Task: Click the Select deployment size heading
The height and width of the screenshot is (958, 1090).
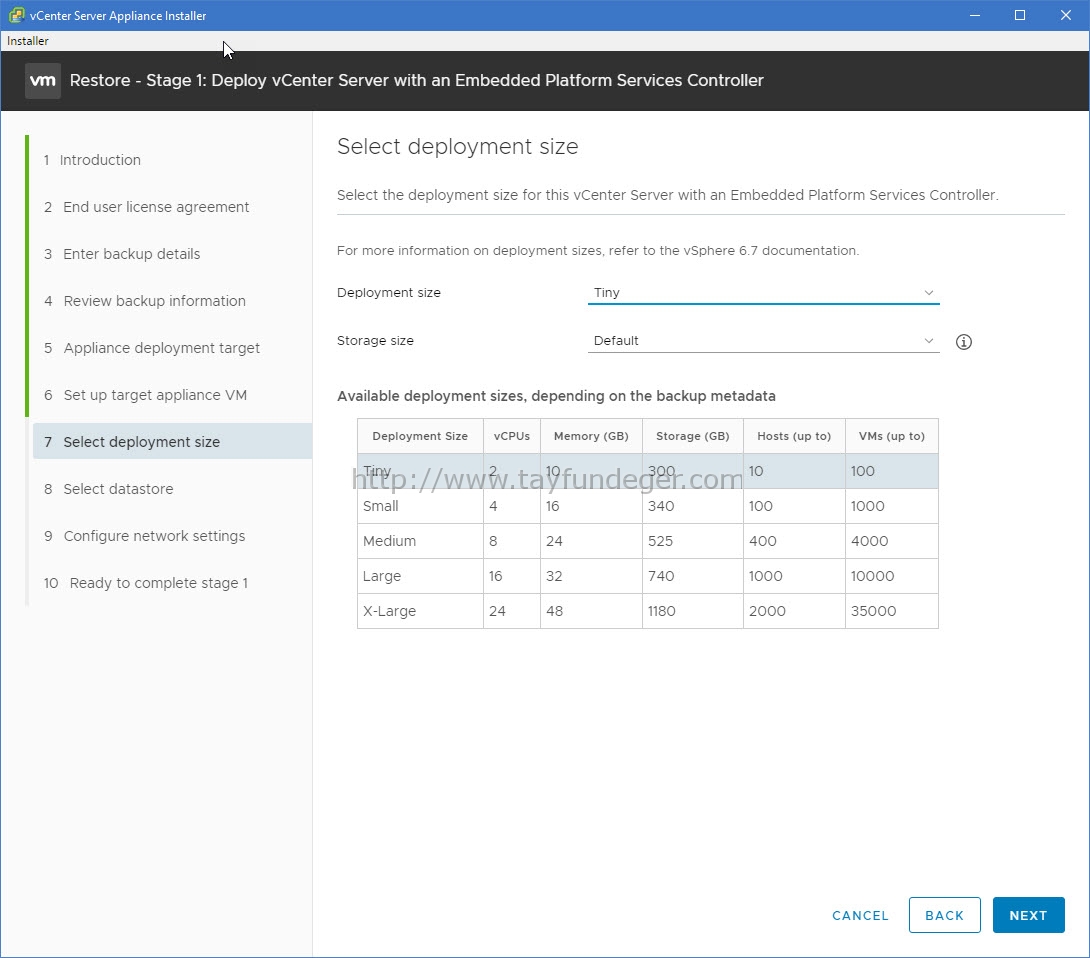Action: (x=457, y=147)
